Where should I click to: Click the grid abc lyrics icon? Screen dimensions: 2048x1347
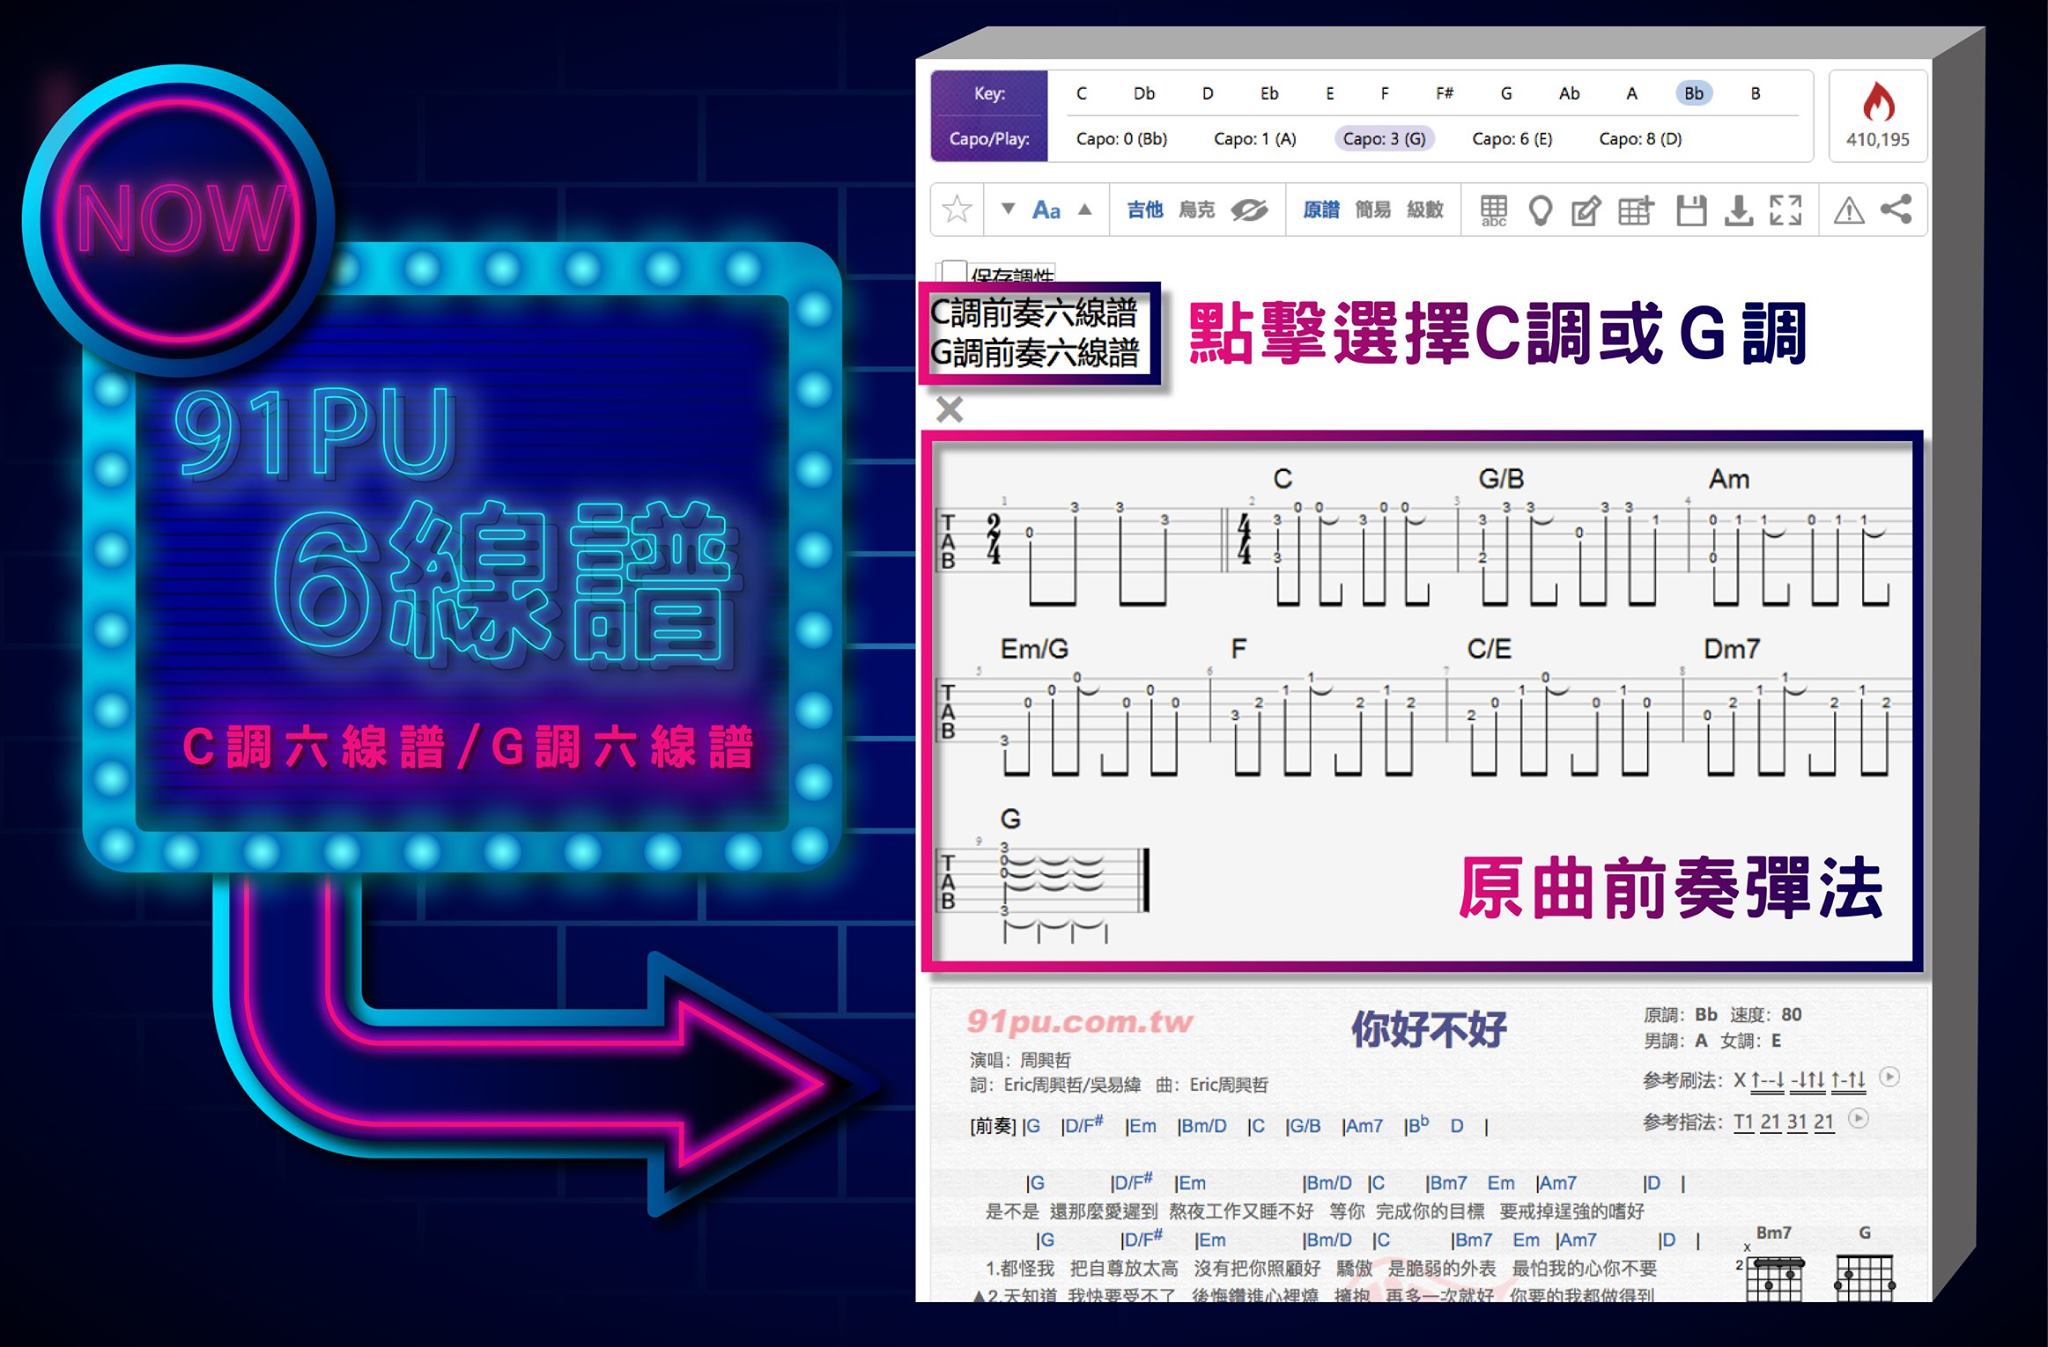pyautogui.click(x=1494, y=210)
